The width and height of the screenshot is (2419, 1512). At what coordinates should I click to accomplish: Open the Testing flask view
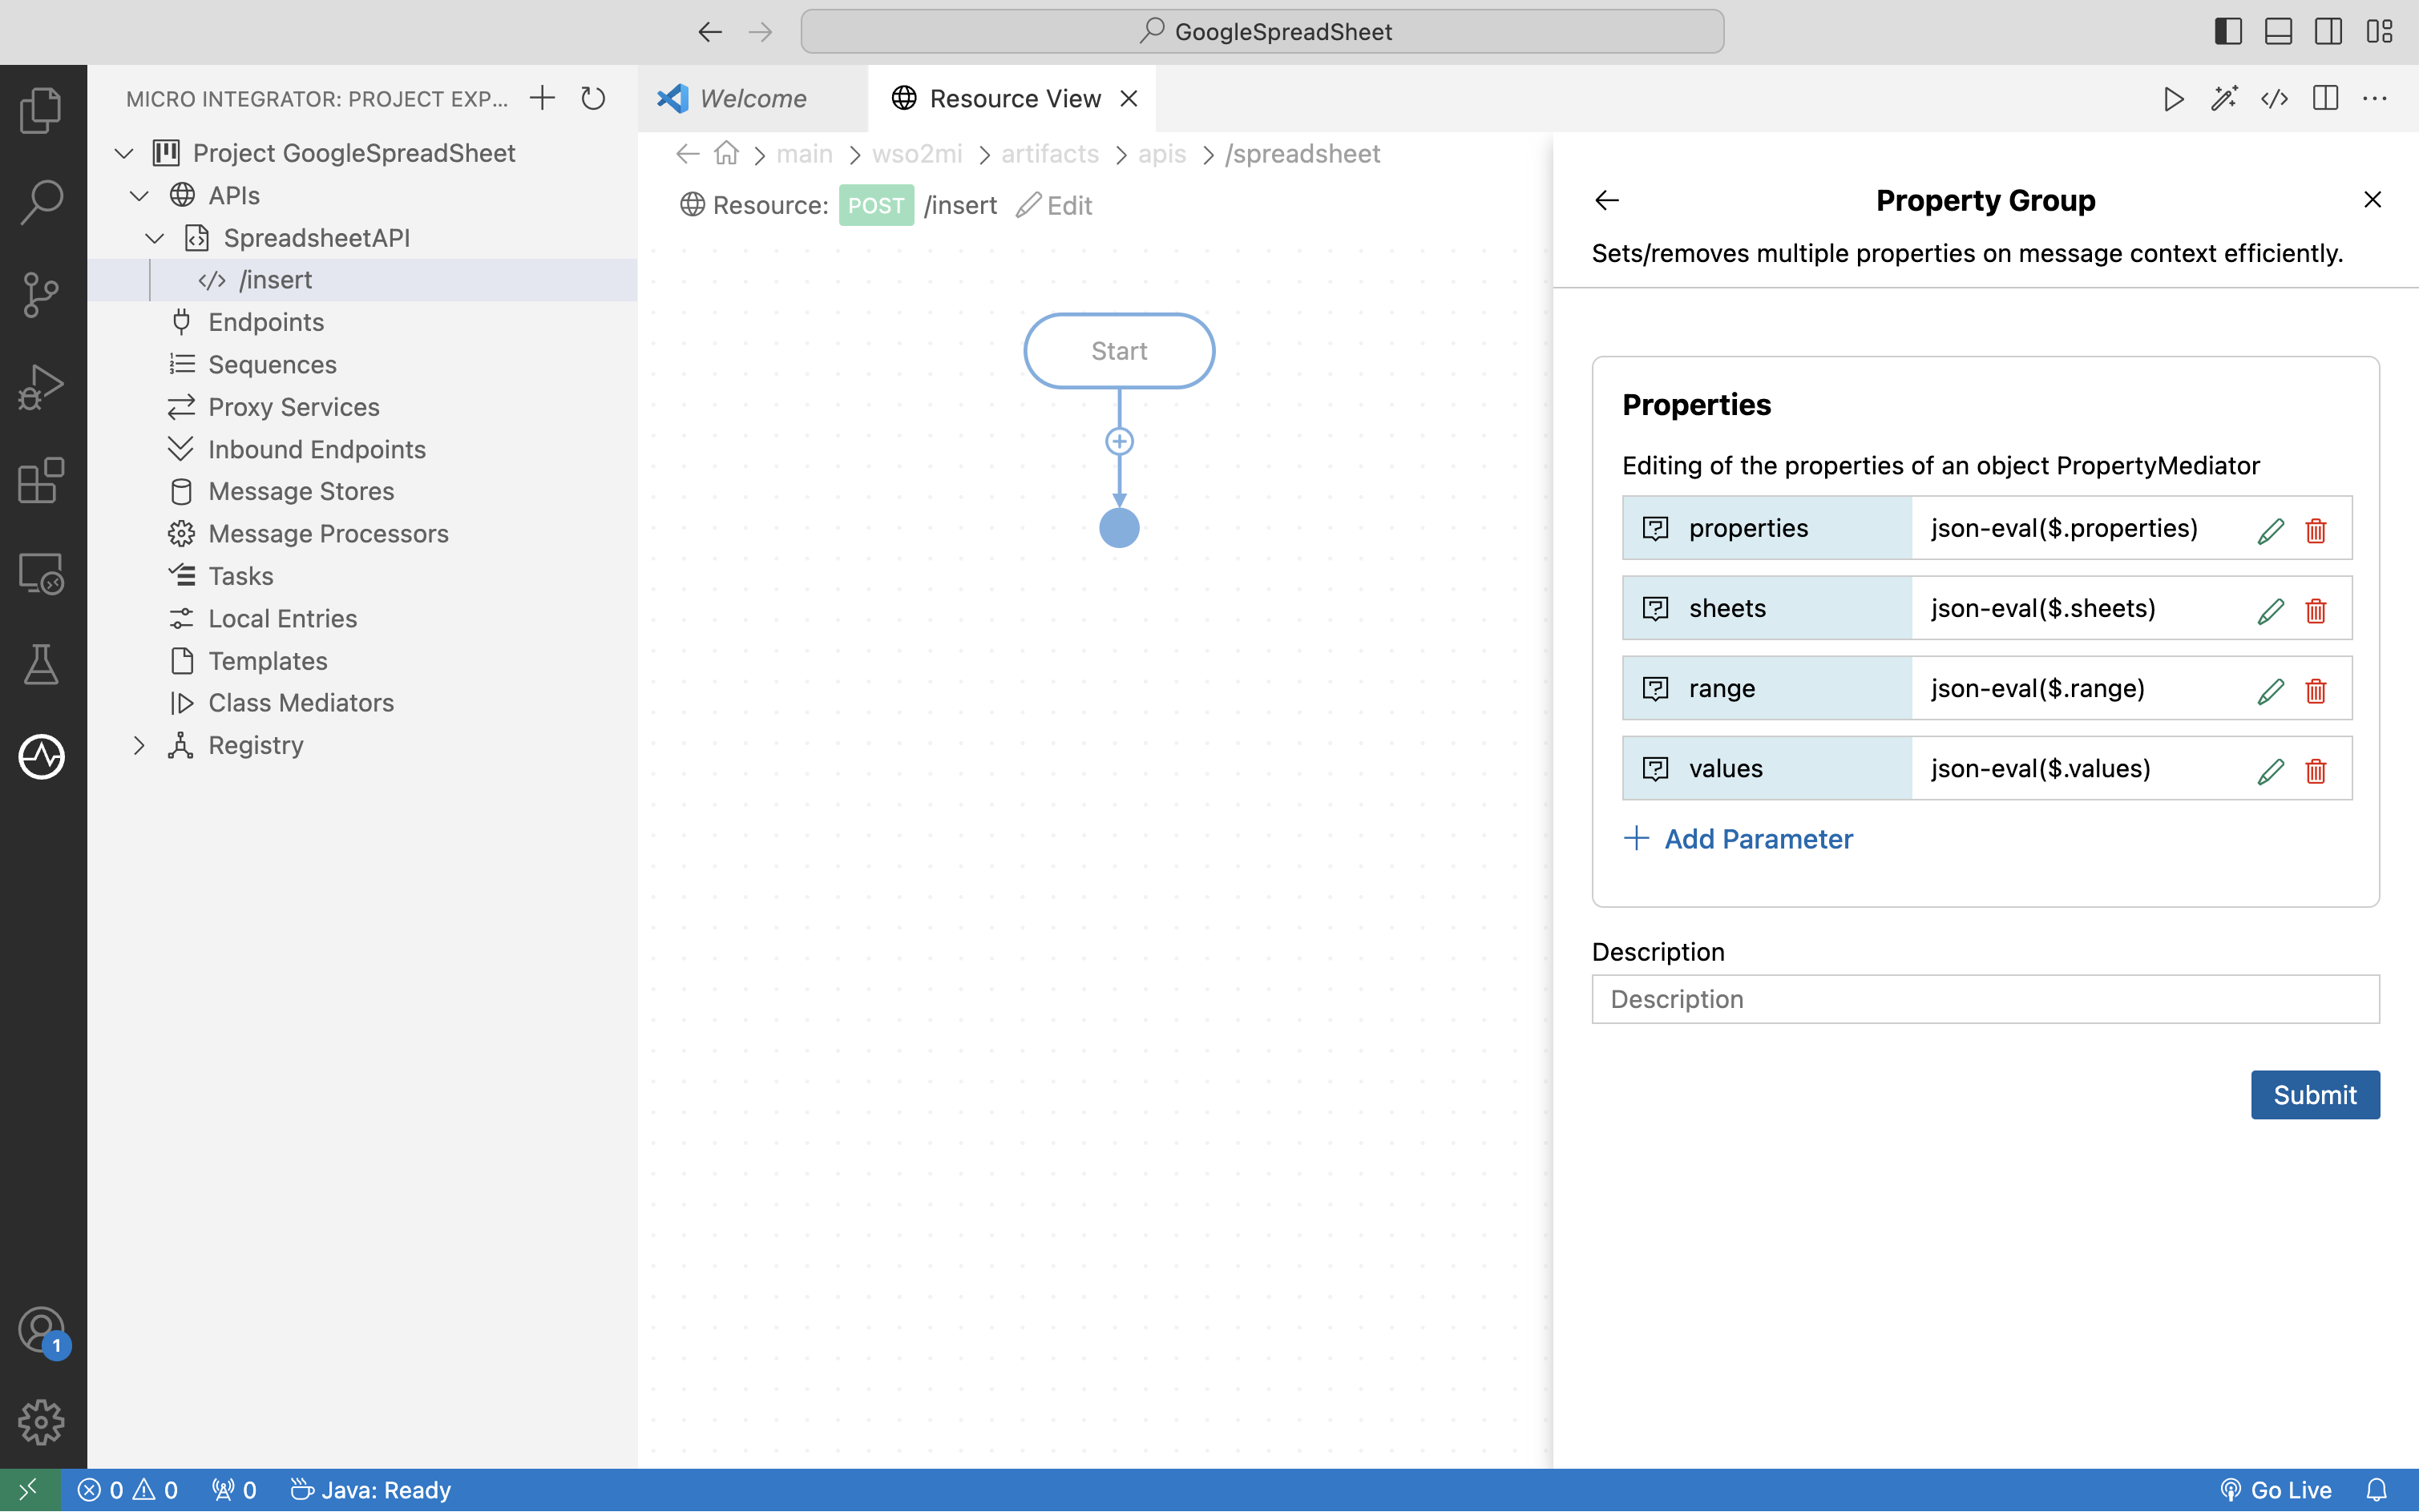pos(41,665)
